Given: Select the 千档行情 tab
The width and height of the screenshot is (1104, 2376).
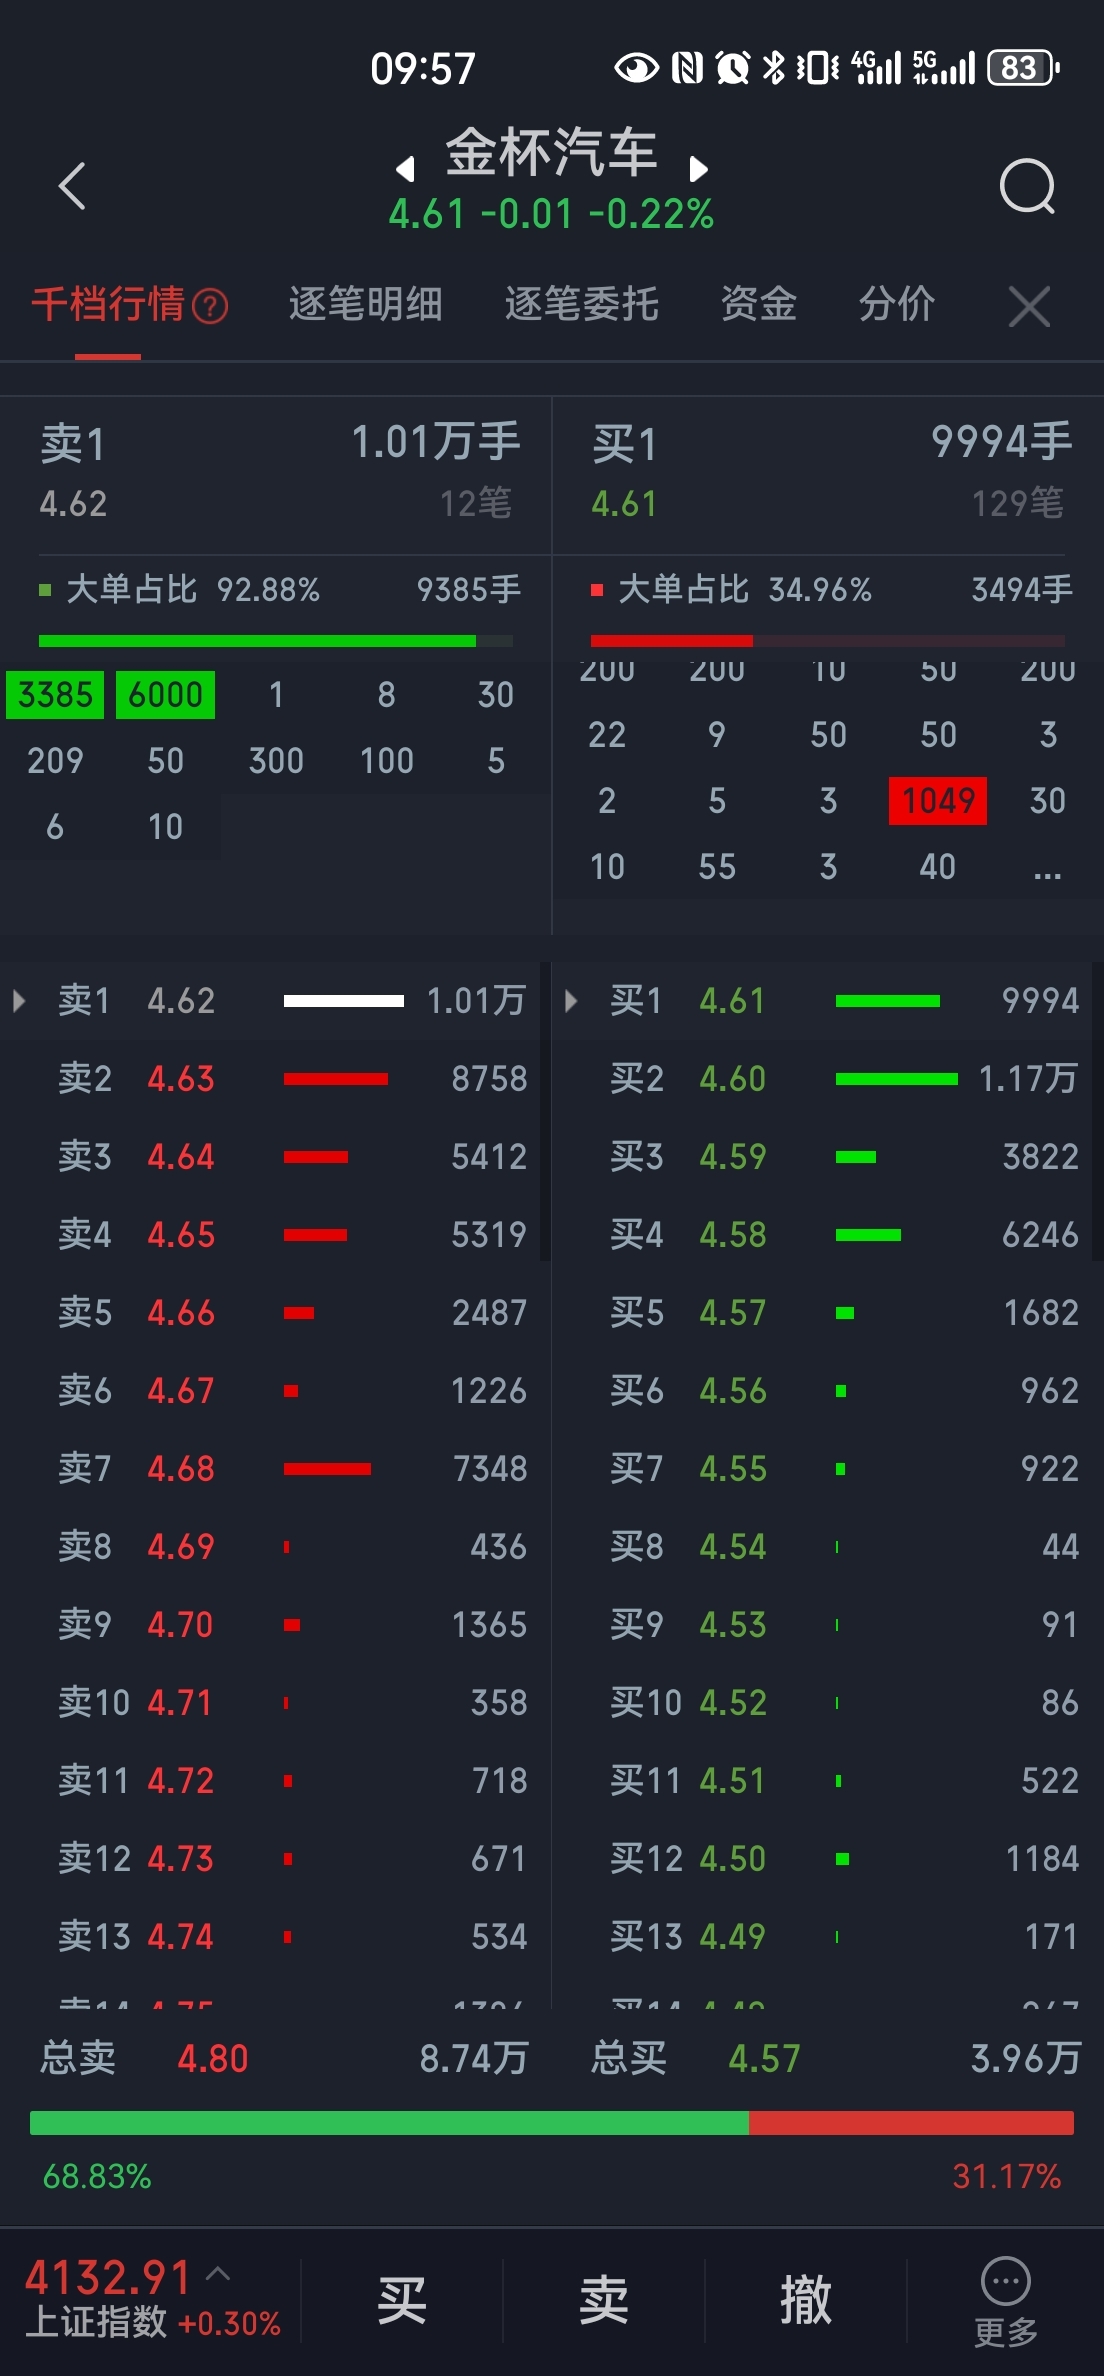Looking at the screenshot, I should tap(108, 304).
